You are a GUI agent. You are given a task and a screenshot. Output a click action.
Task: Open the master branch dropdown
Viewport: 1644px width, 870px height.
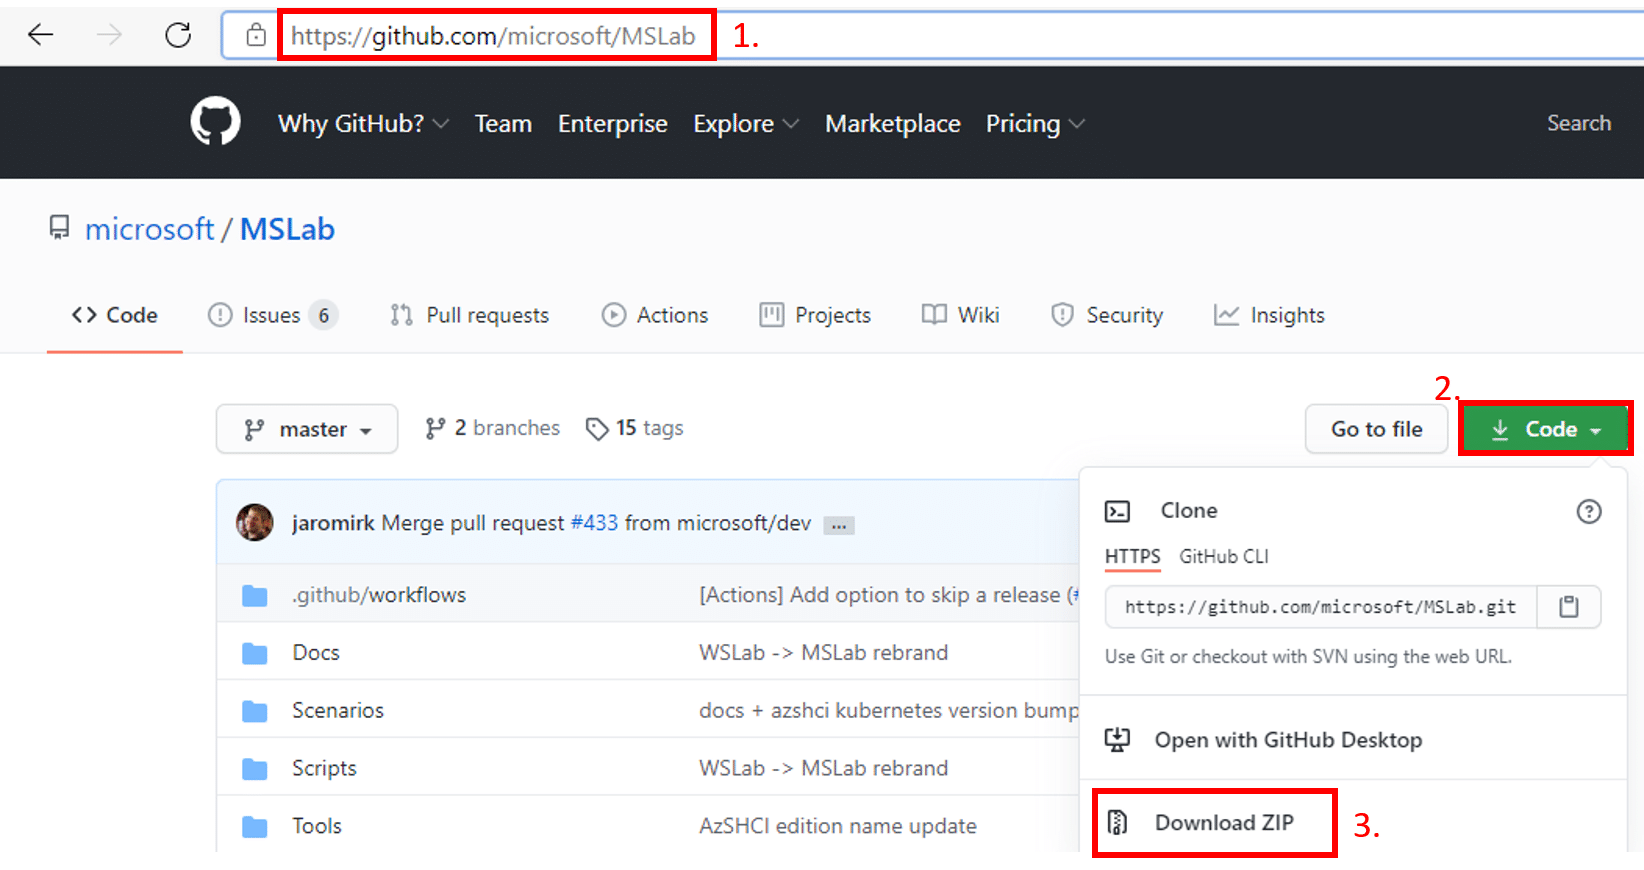point(307,429)
